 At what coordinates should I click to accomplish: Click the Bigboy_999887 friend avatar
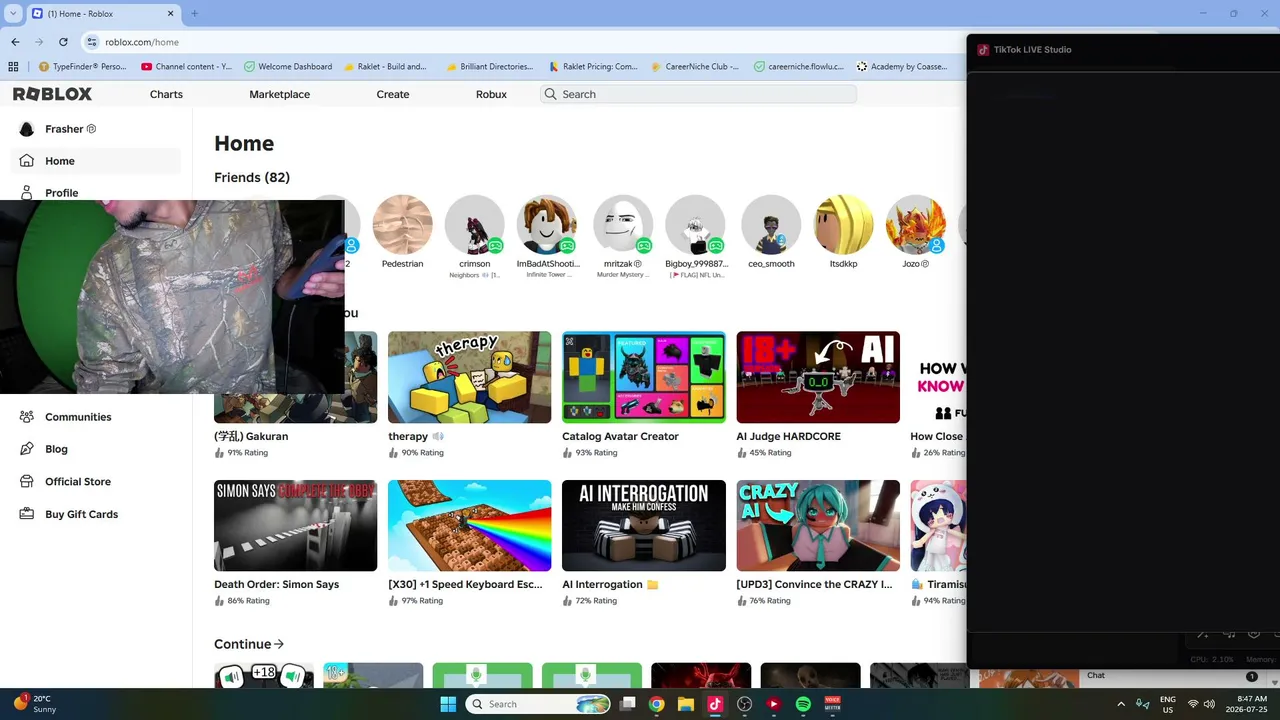coord(695,225)
